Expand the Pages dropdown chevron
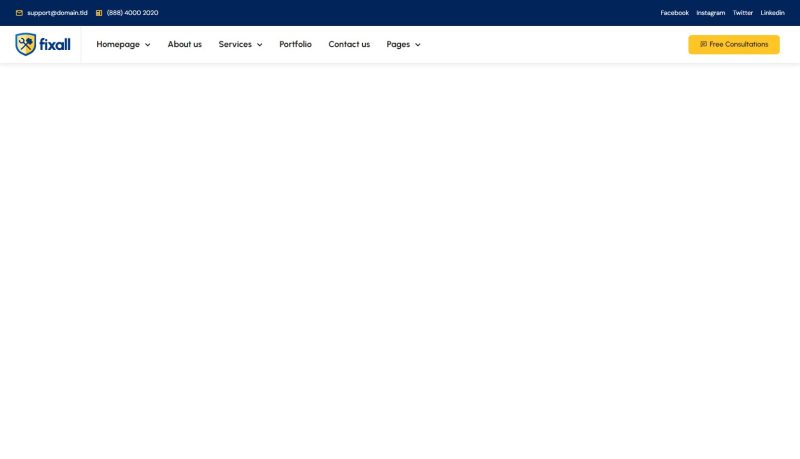This screenshot has height=459, width=800. 418,45
